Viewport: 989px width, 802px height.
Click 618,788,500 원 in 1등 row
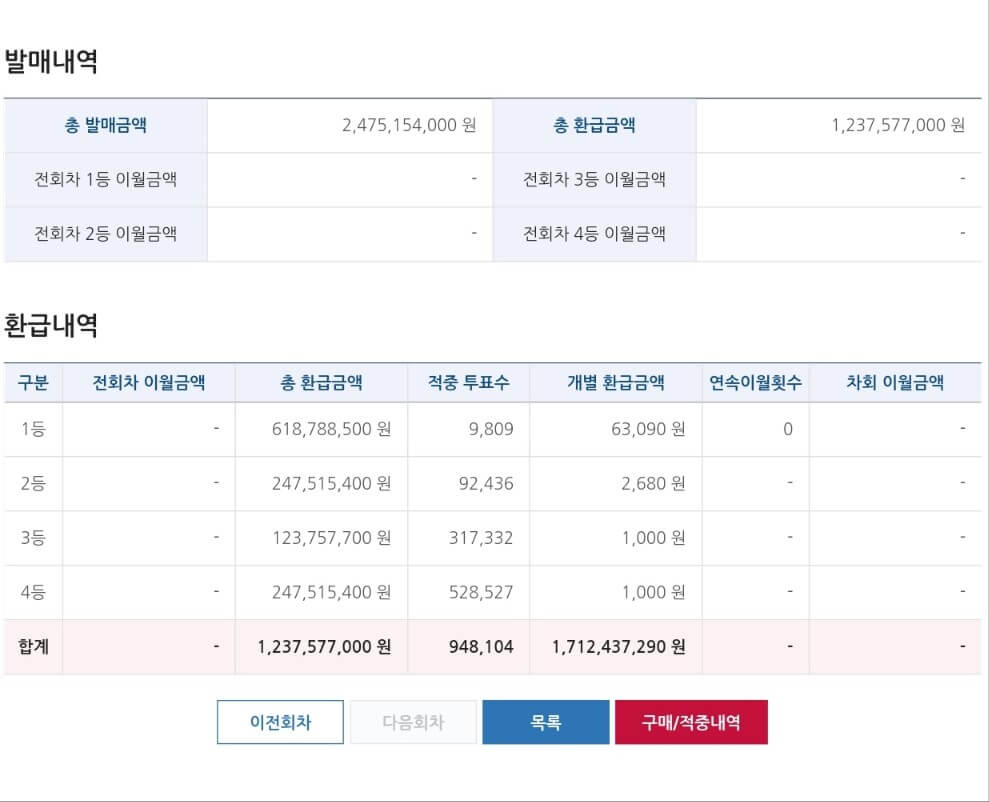(331, 429)
